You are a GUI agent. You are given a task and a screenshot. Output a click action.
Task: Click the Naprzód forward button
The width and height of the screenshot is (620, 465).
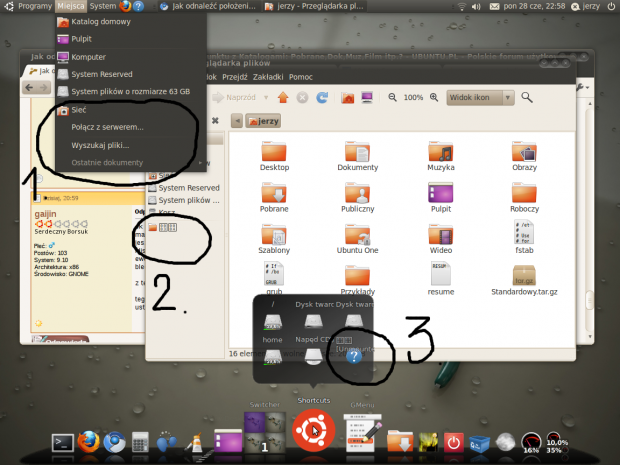(x=234, y=97)
